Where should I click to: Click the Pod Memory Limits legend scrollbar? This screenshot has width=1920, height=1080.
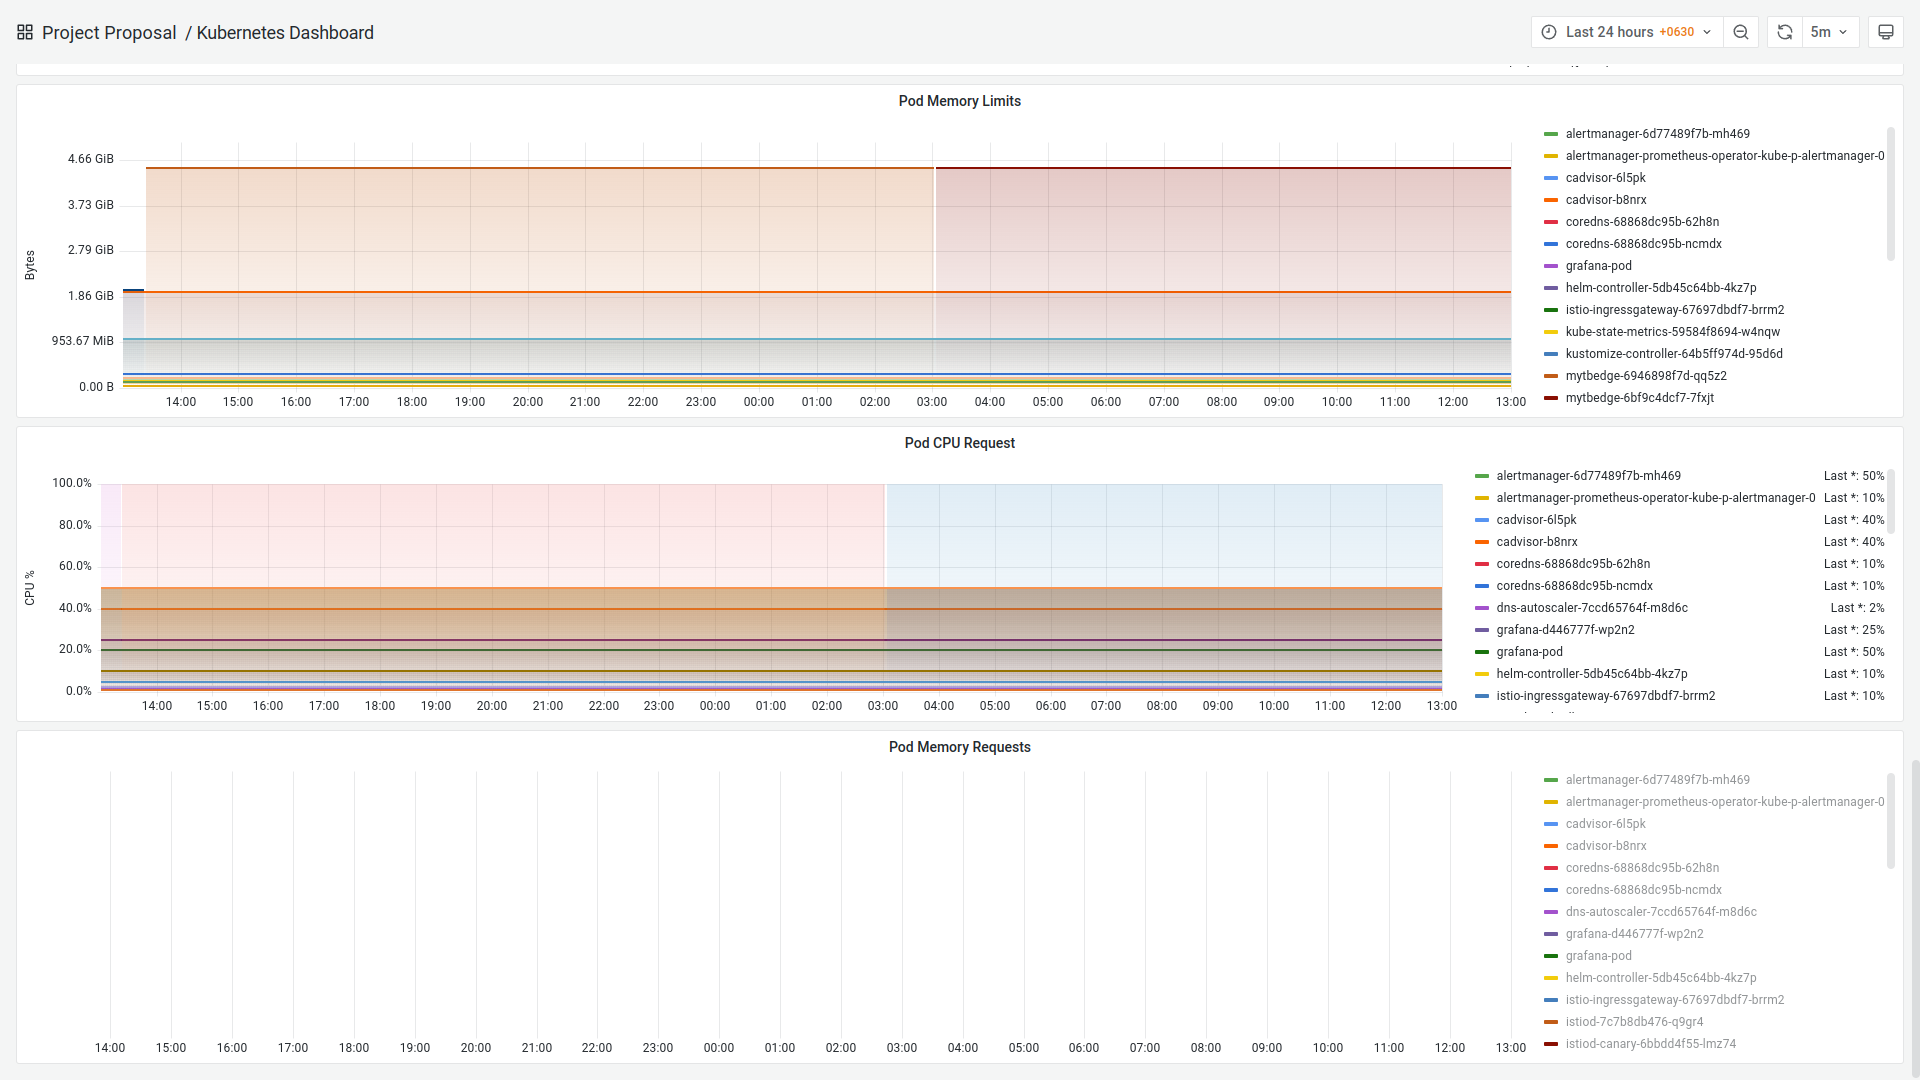(x=1890, y=195)
